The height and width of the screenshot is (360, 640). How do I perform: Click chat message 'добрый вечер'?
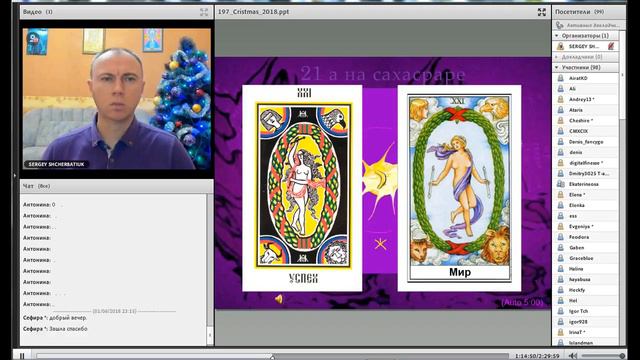click(x=68, y=318)
